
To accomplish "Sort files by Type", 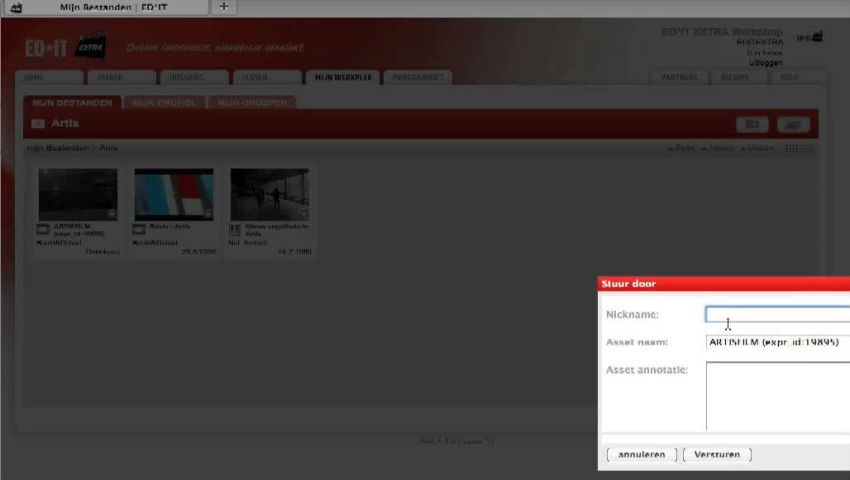I will click(681, 148).
